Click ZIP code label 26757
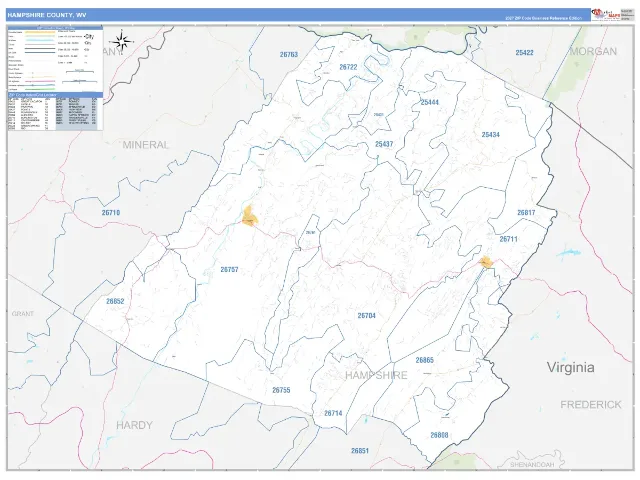This screenshot has height=480, width=640. pyautogui.click(x=229, y=269)
